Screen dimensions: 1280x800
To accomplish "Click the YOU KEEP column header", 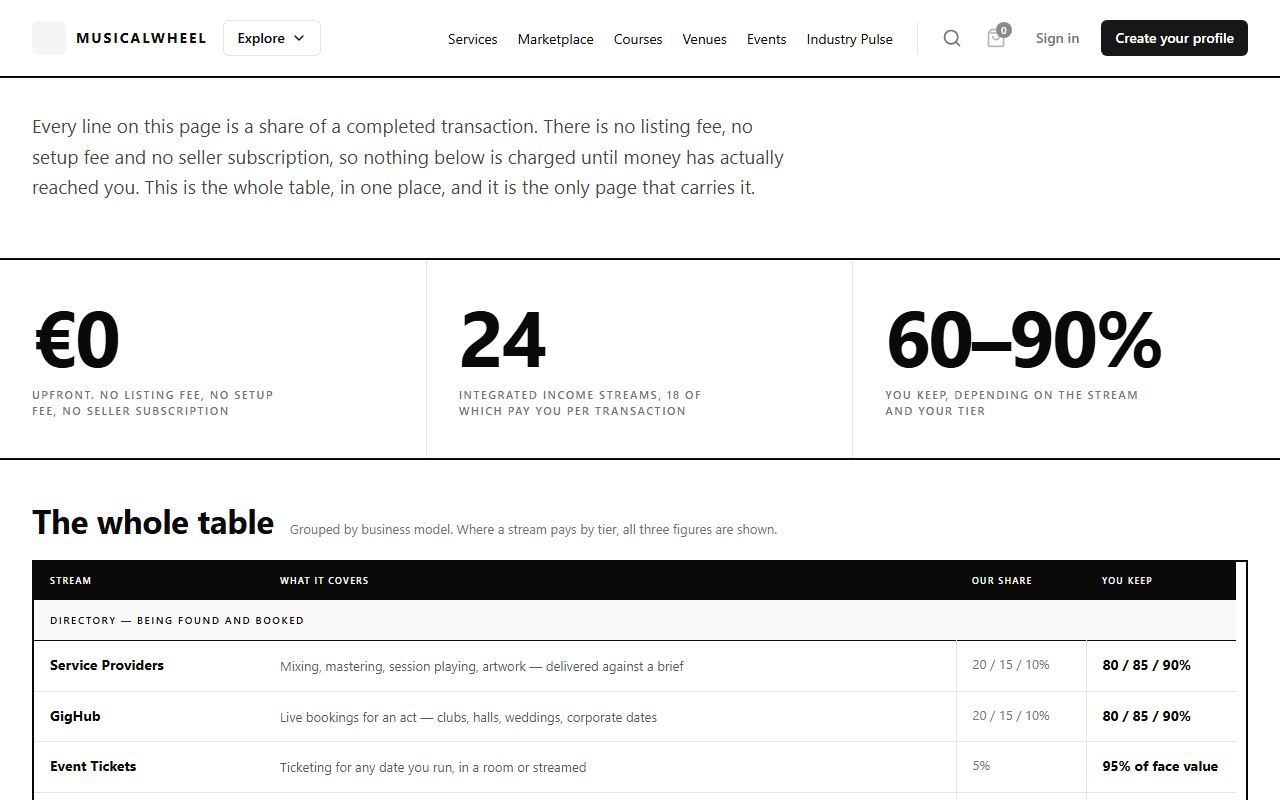I will (1127, 581).
